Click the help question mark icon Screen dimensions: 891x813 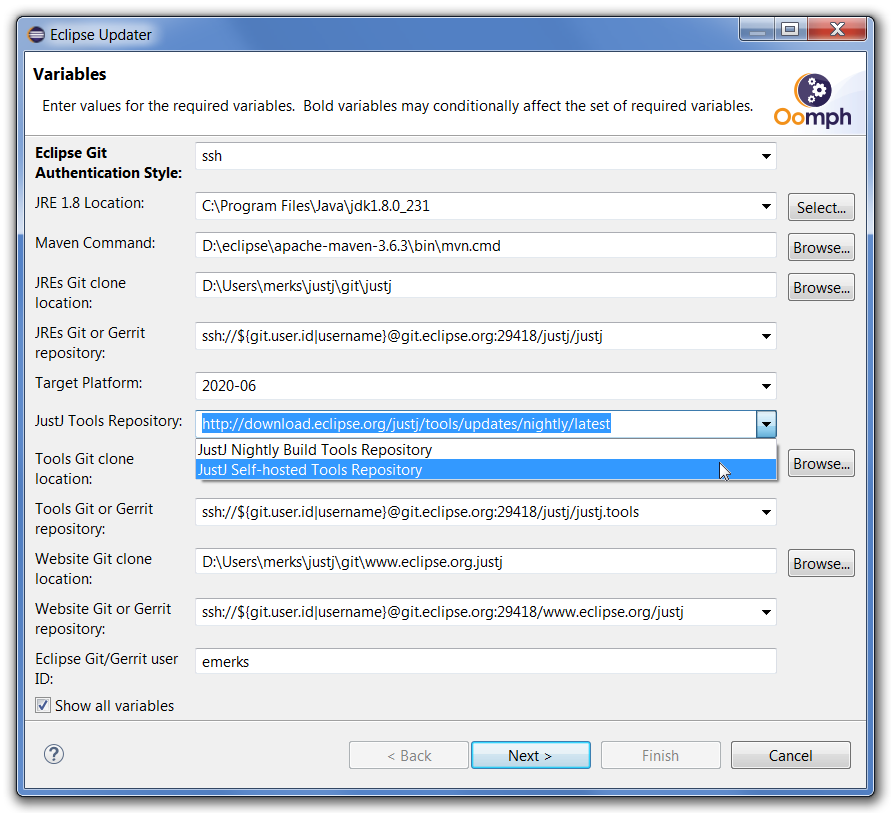(54, 755)
